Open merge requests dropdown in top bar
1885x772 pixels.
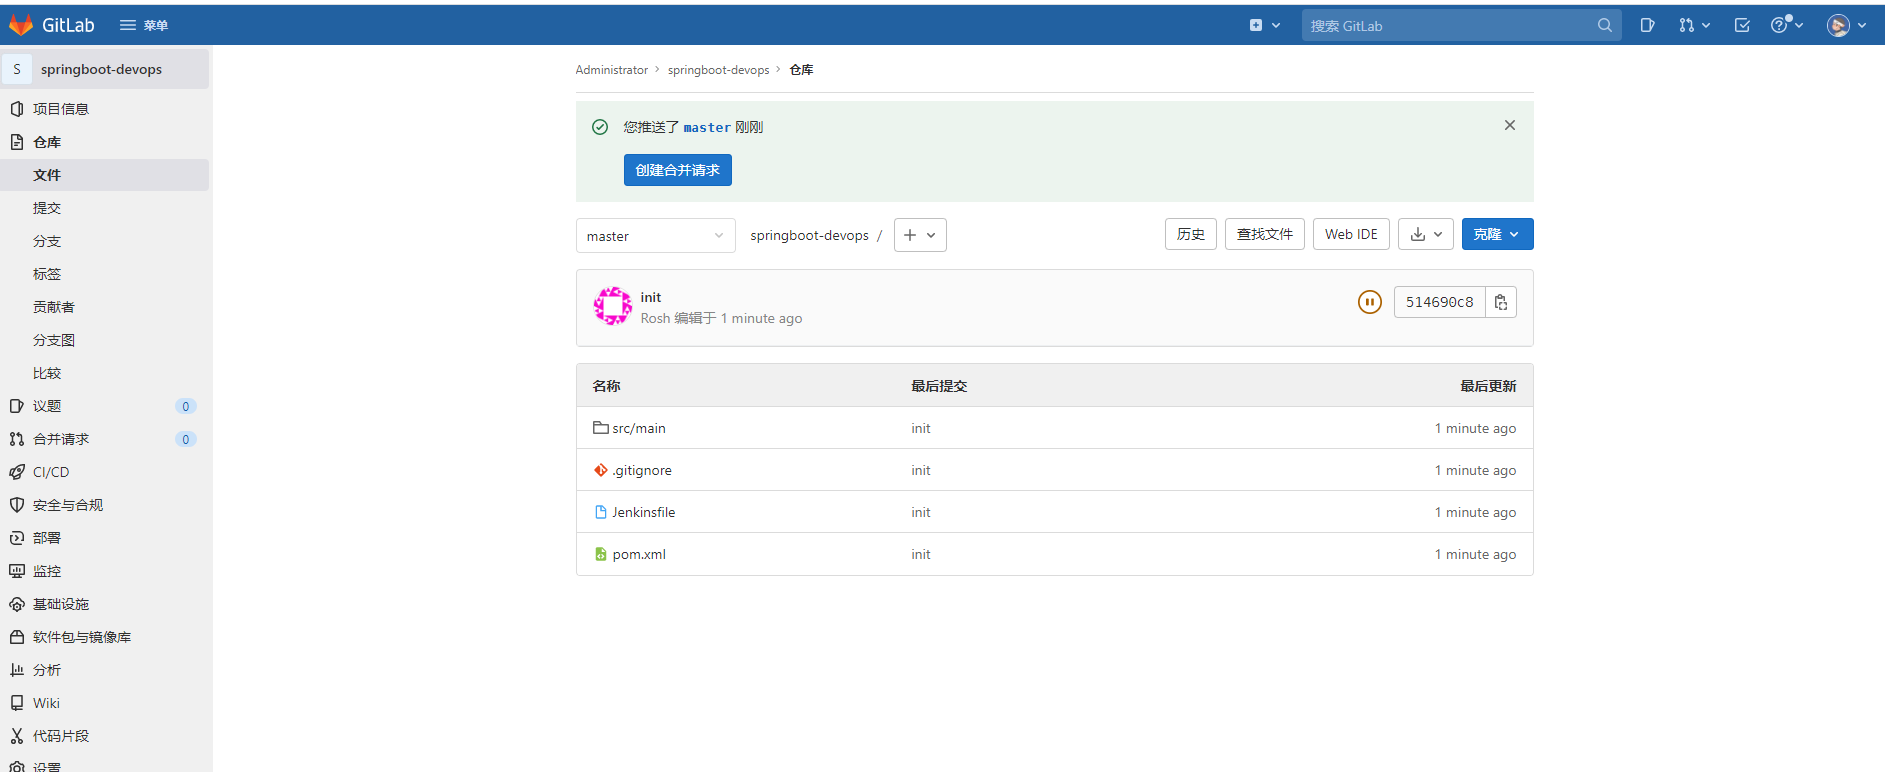pos(1694,26)
